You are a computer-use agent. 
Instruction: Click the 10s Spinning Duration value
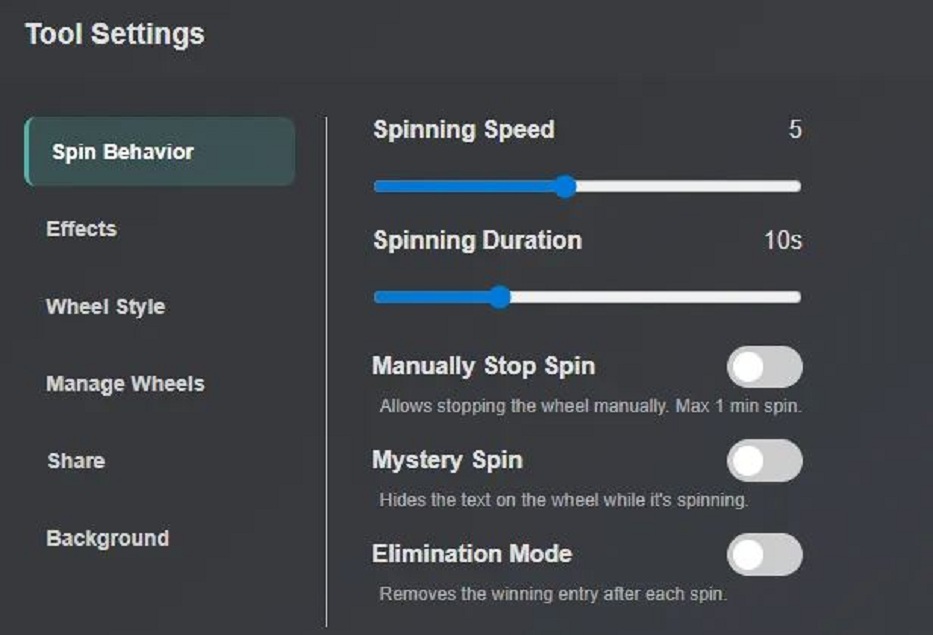coord(783,241)
